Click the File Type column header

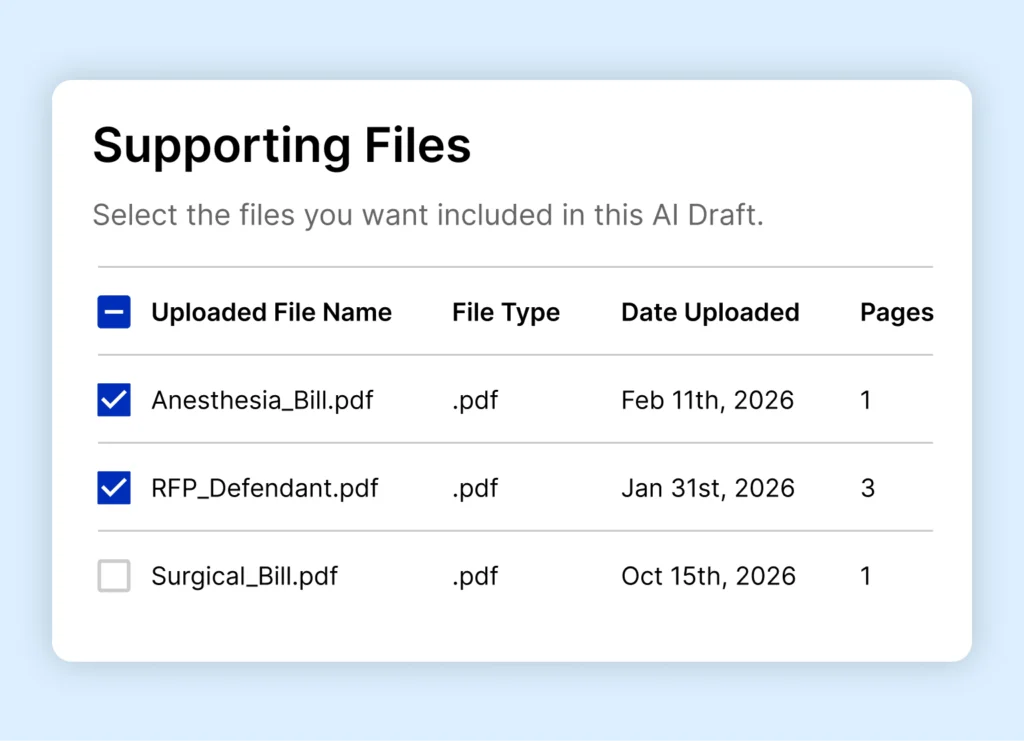click(x=505, y=313)
